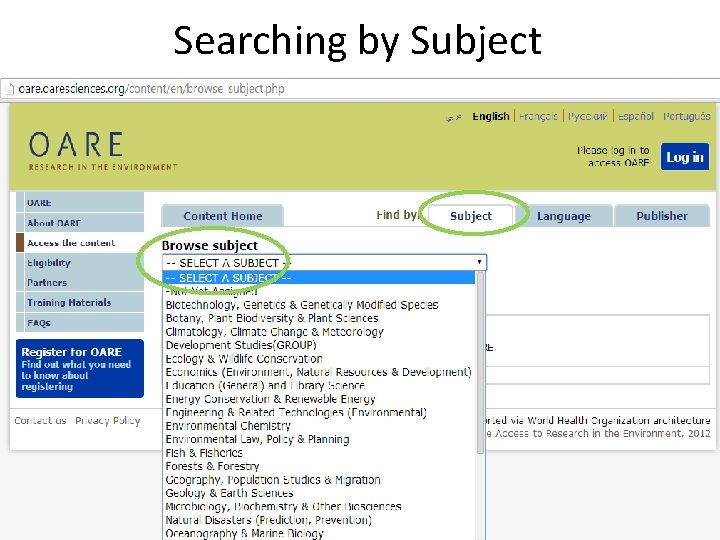Open Eligibility sidebar link
This screenshot has width=720, height=540.
(80, 263)
